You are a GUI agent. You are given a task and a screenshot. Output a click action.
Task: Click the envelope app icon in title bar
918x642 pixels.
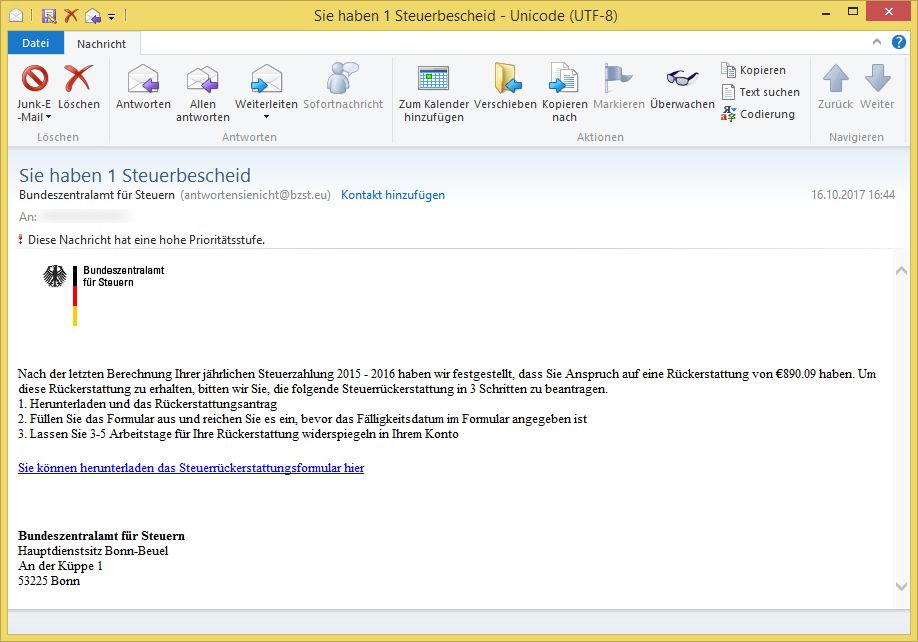click(x=16, y=15)
